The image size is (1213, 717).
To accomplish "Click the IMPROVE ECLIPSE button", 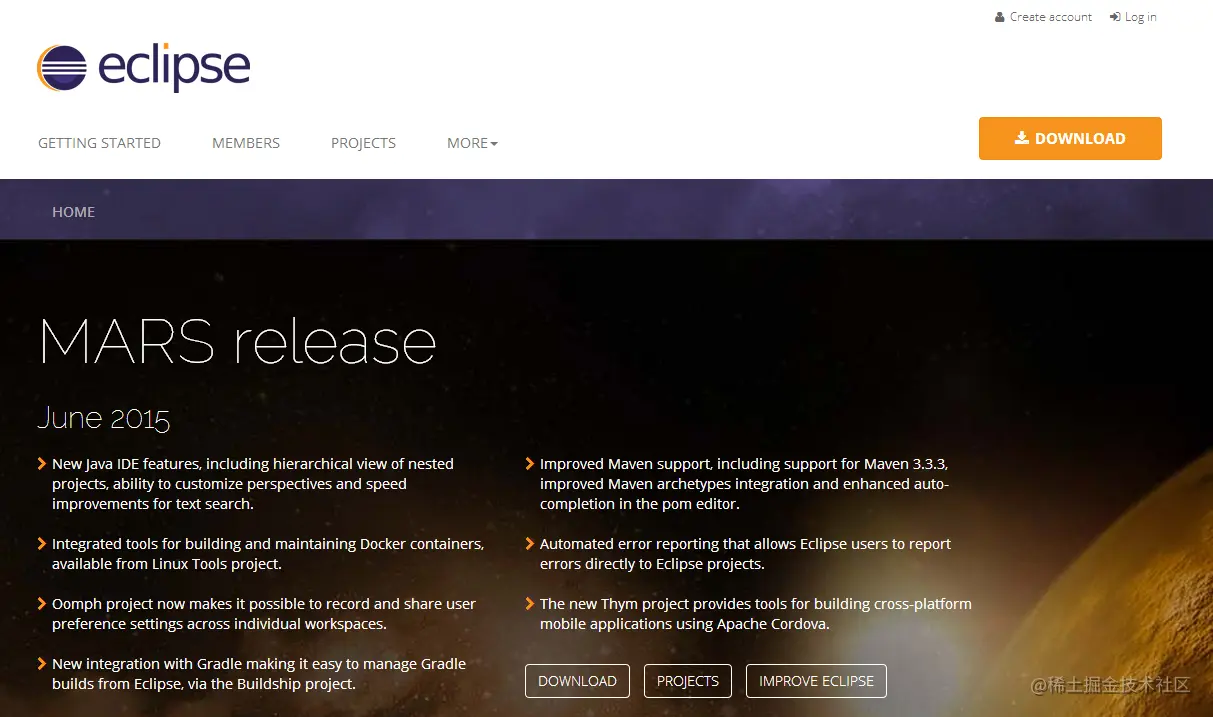I will 816,681.
